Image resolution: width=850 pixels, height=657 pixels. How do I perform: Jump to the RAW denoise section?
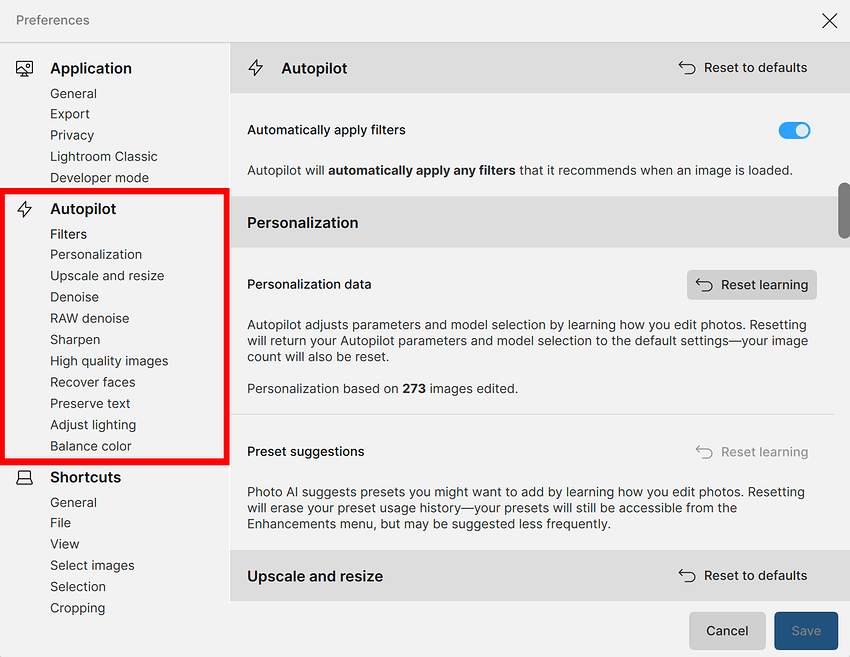pyautogui.click(x=90, y=318)
